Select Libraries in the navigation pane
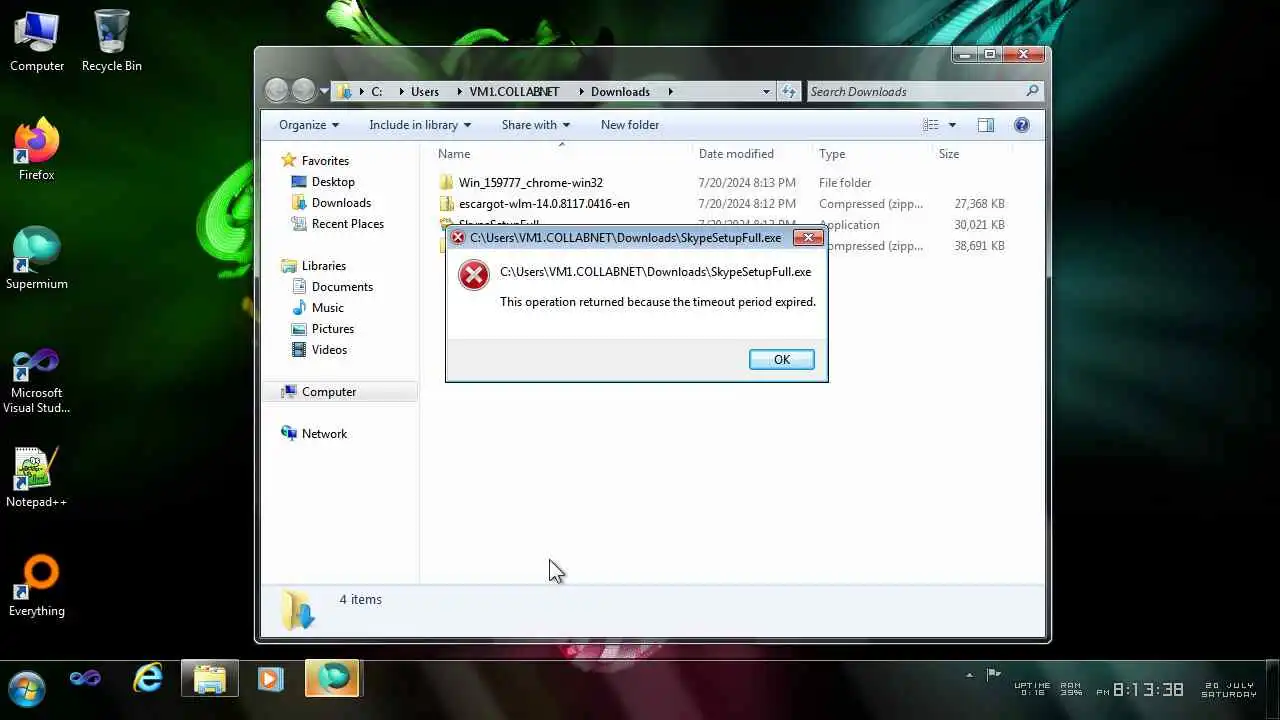 324,266
